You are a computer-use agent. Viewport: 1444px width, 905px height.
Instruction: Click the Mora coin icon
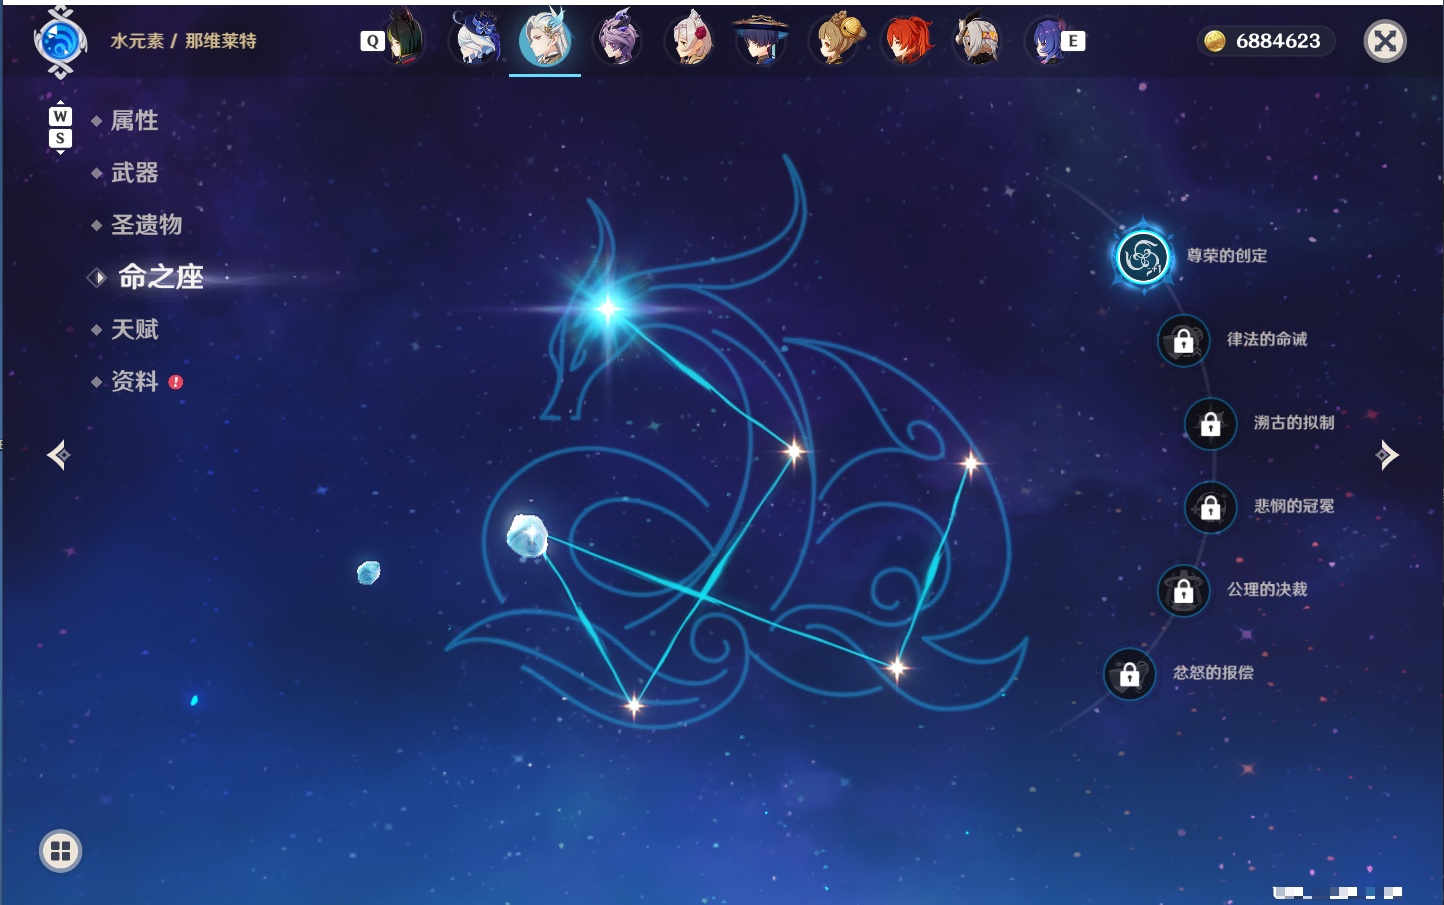coord(1215,41)
